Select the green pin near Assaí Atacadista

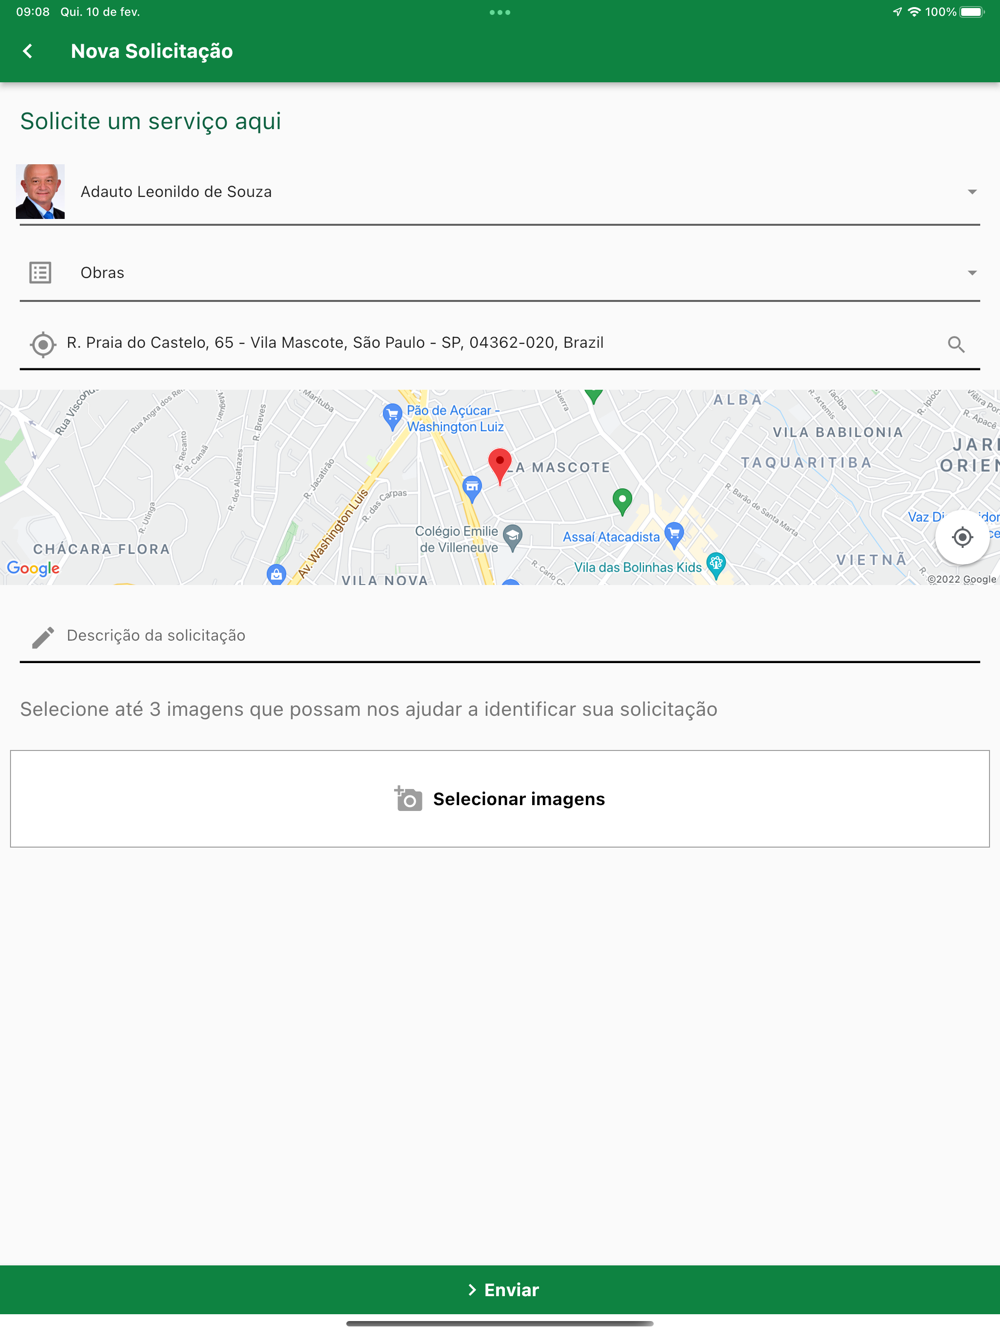tap(622, 501)
